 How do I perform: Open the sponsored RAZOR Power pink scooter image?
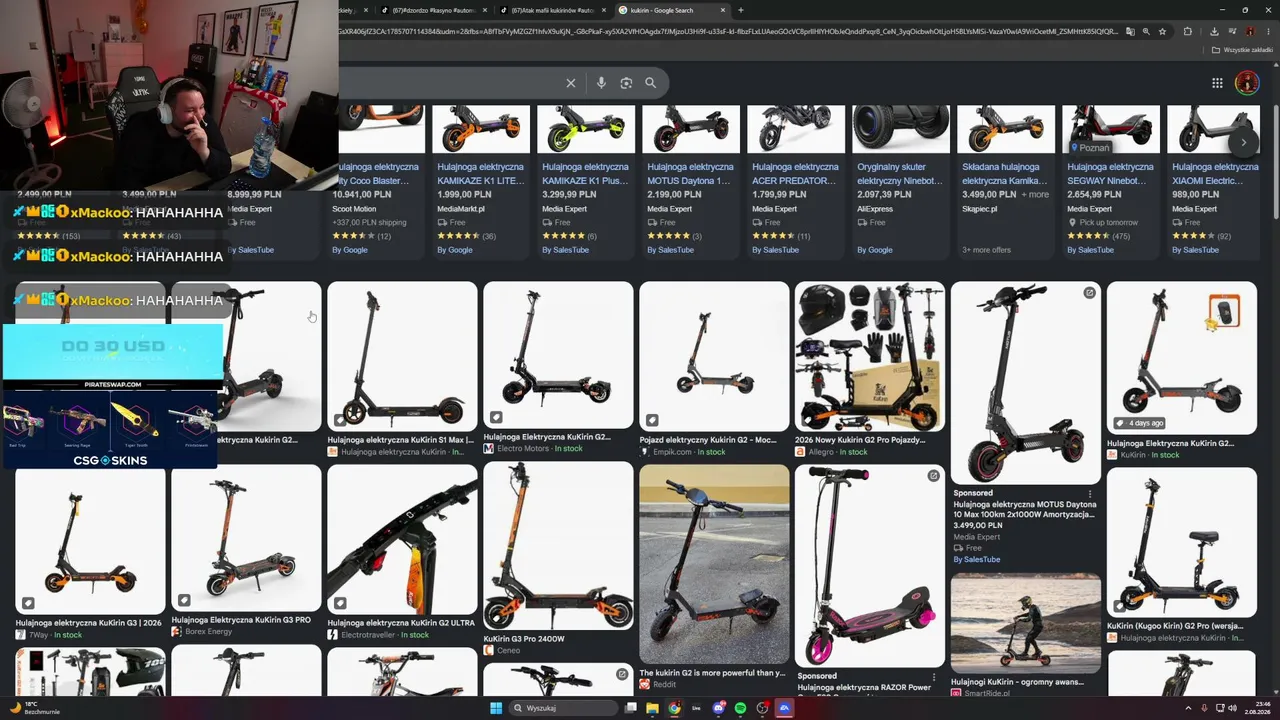pos(870,566)
